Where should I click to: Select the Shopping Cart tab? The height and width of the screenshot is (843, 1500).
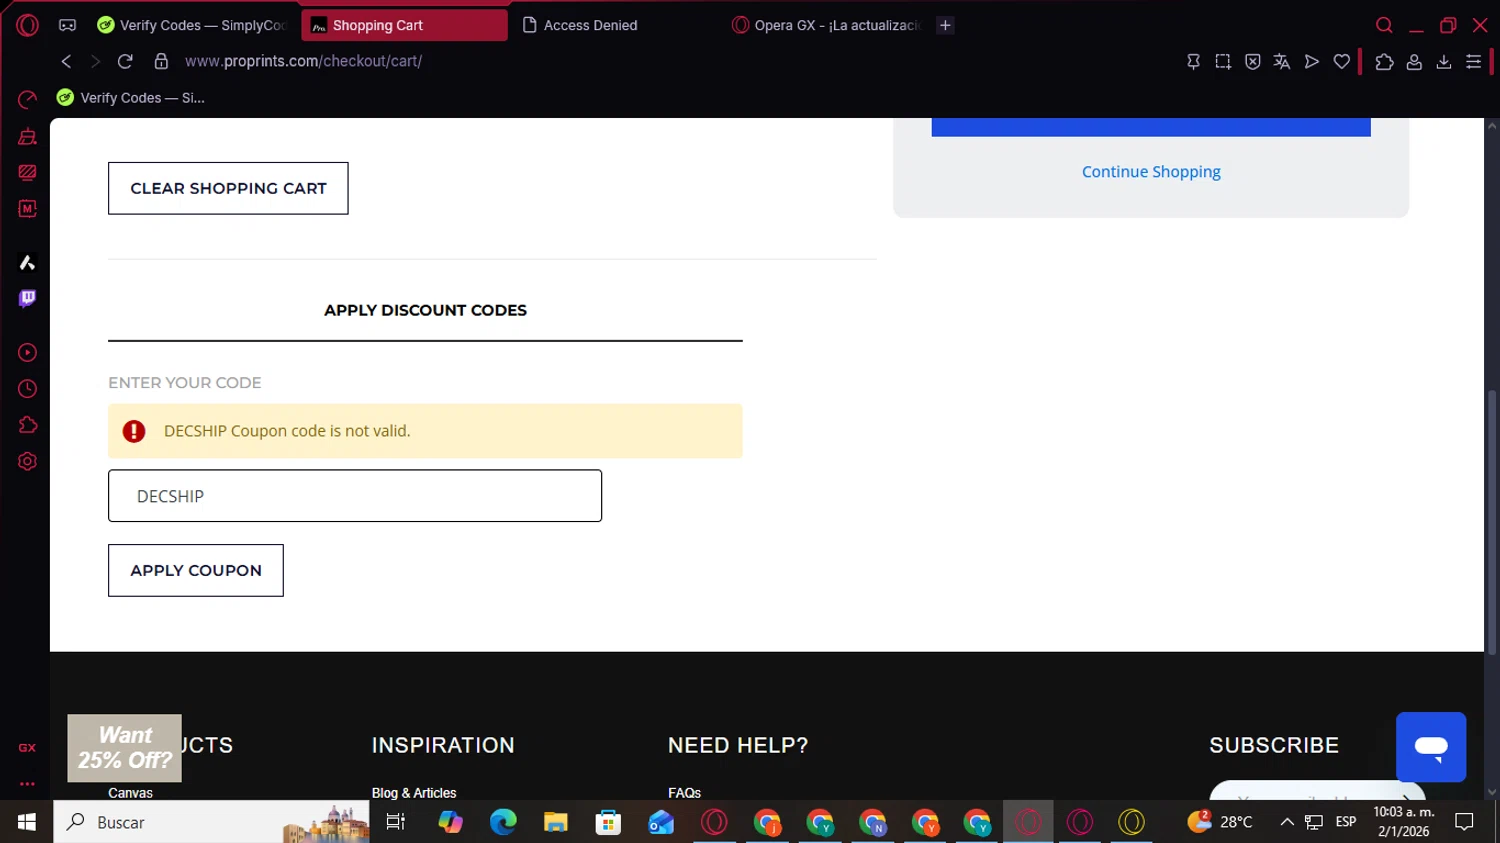coord(404,25)
